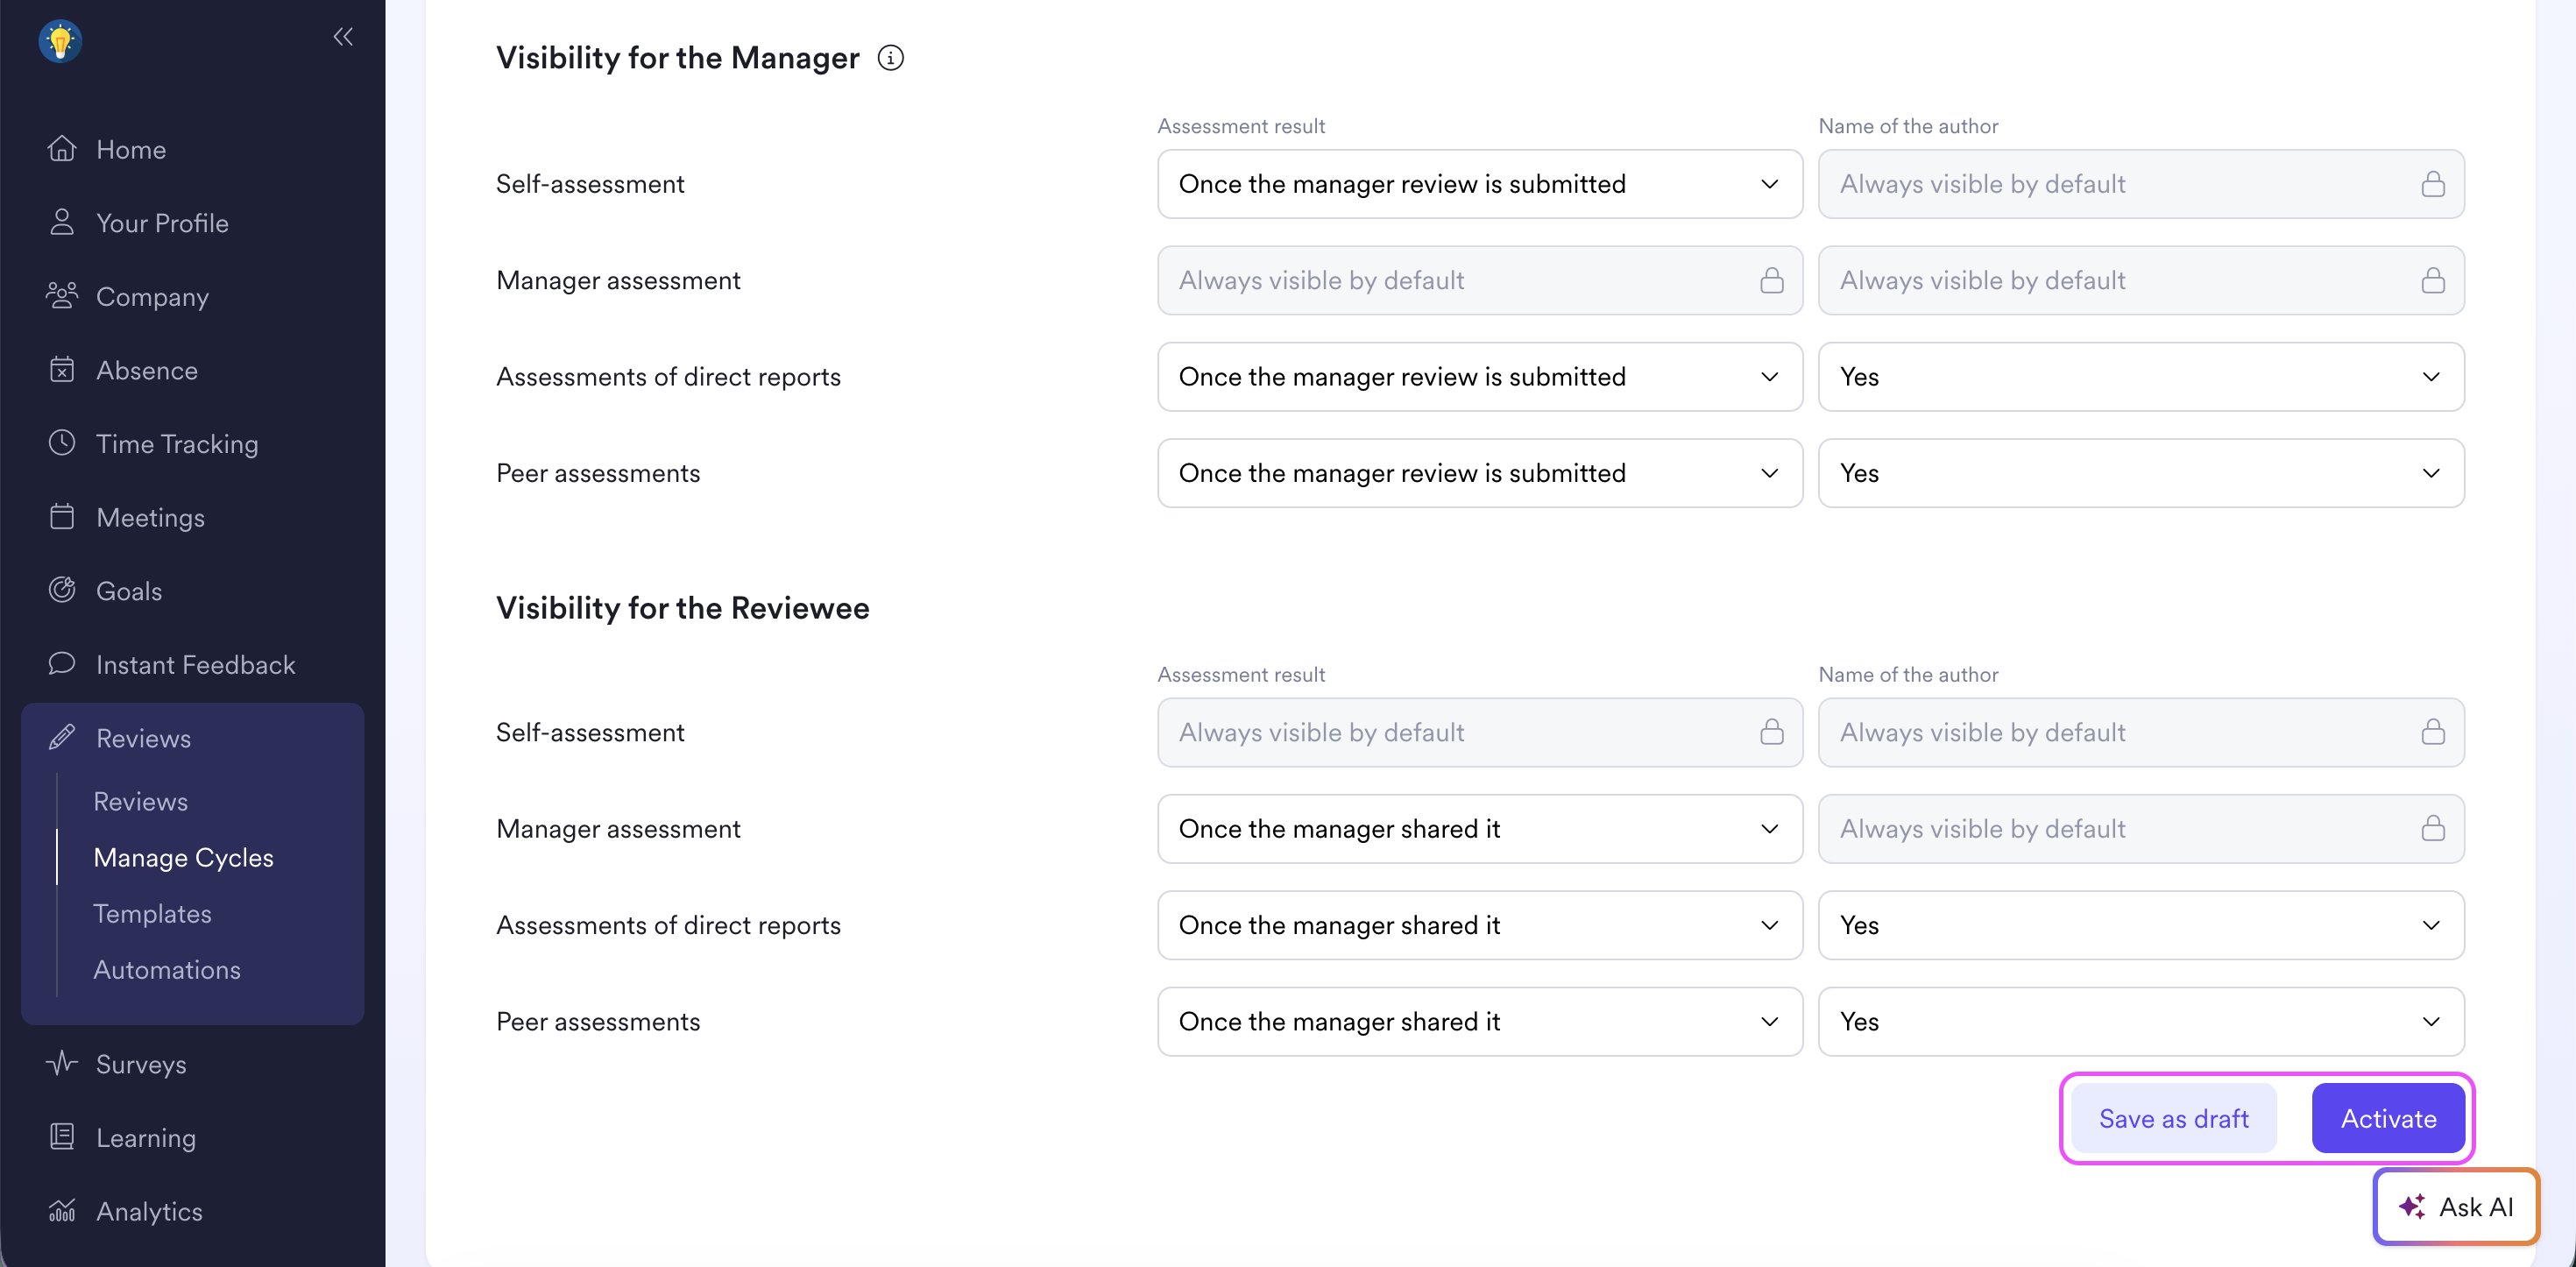Click the lock icon on Manager assessment result field
2576x1267 pixels.
(x=1771, y=280)
